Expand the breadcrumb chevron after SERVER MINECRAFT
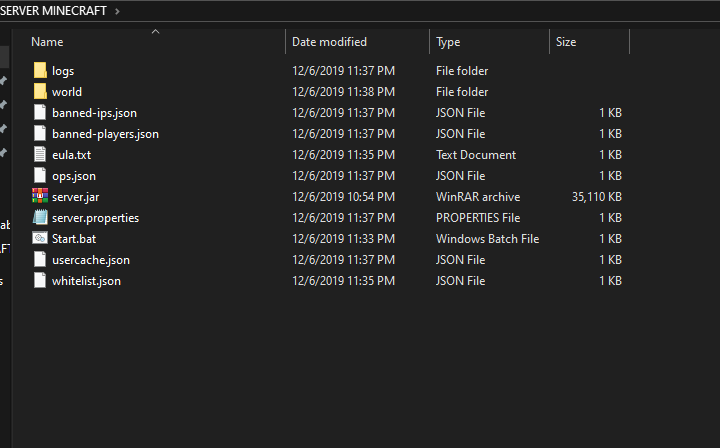Screen dimensions: 720x448 point(117,11)
